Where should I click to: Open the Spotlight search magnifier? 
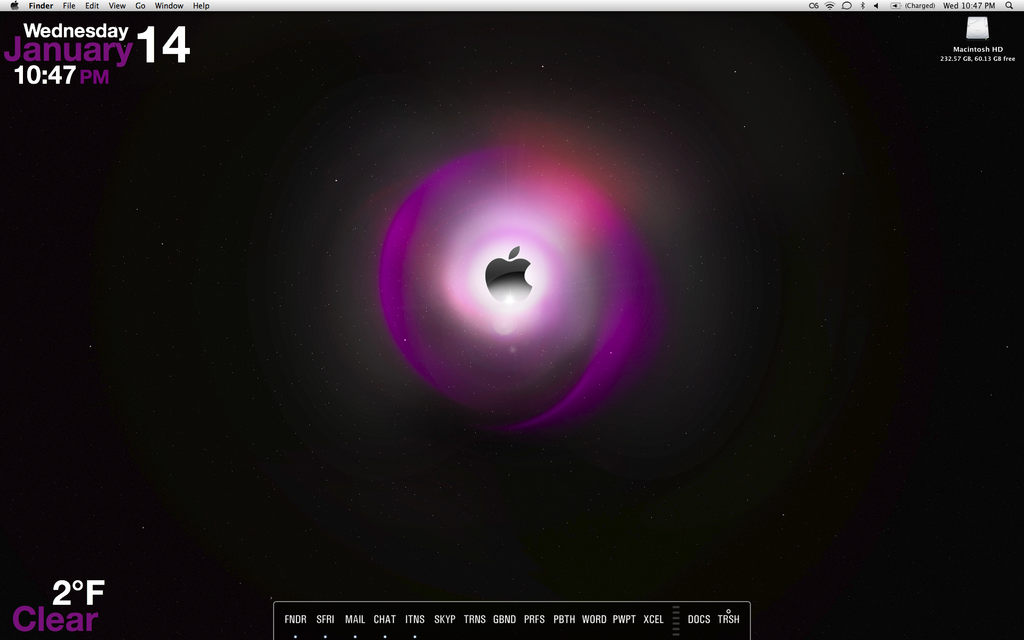pyautogui.click(x=1009, y=5)
